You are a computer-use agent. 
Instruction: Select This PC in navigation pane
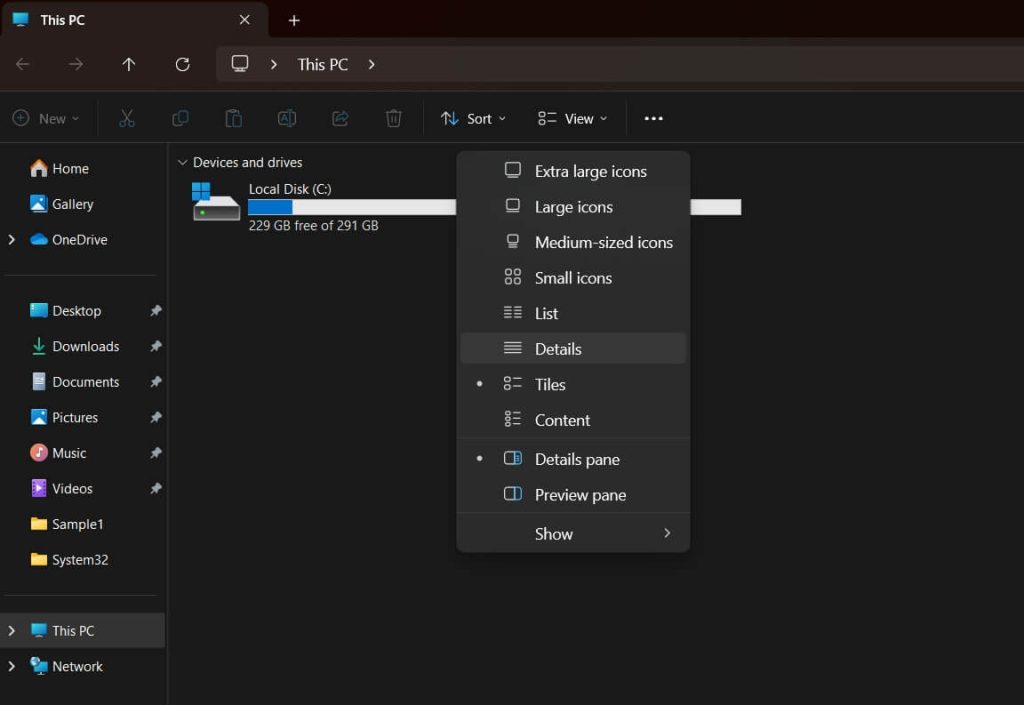click(x=82, y=631)
